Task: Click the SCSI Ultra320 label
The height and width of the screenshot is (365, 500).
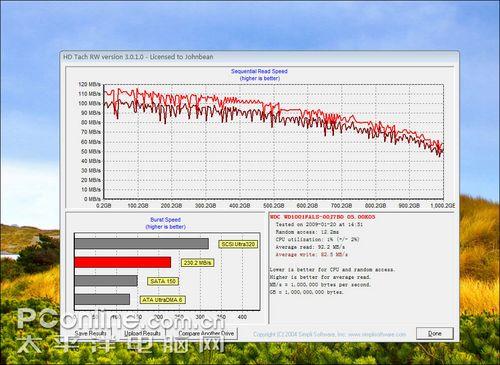Action: (x=238, y=244)
